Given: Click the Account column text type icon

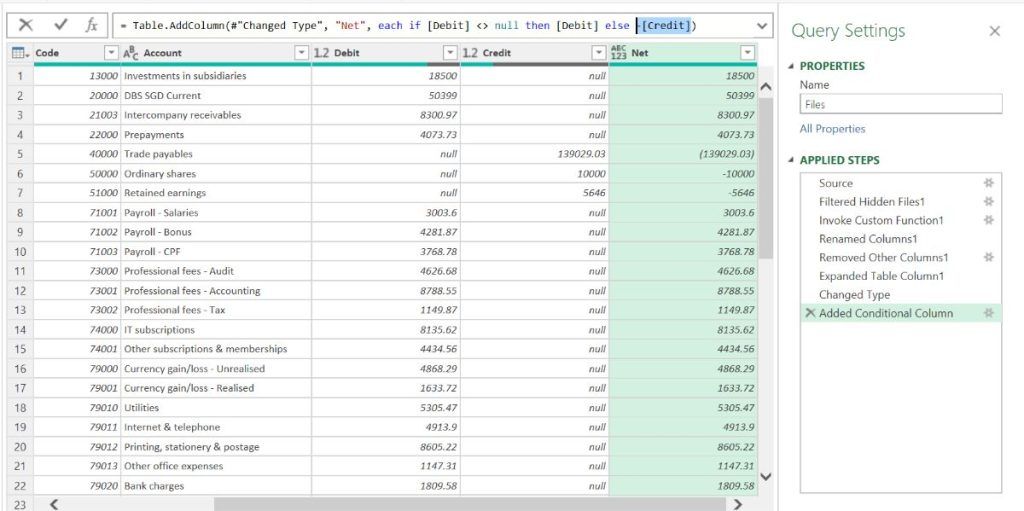Looking at the screenshot, I should point(131,53).
